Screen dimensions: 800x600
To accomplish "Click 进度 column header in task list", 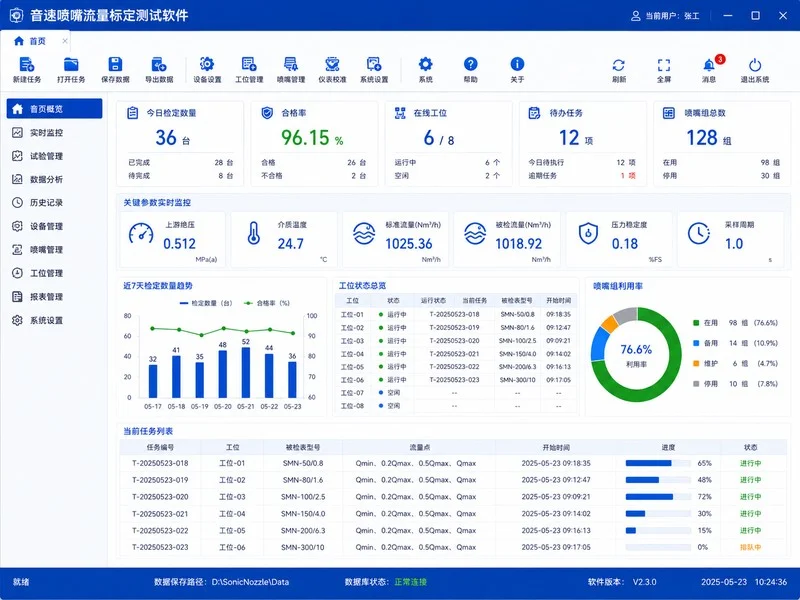I will click(668, 447).
